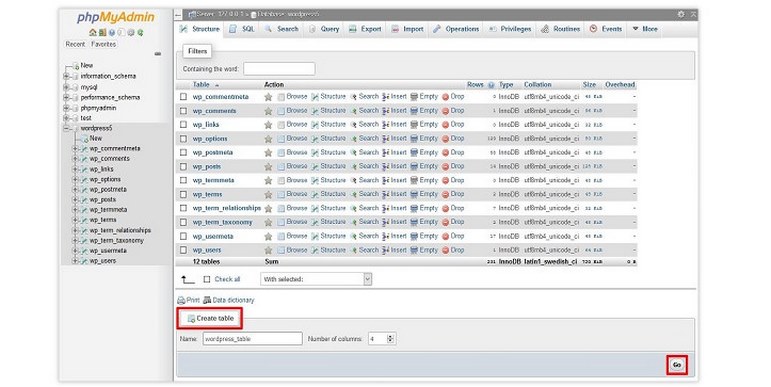Empty the wp_termmeta table

coord(424,180)
